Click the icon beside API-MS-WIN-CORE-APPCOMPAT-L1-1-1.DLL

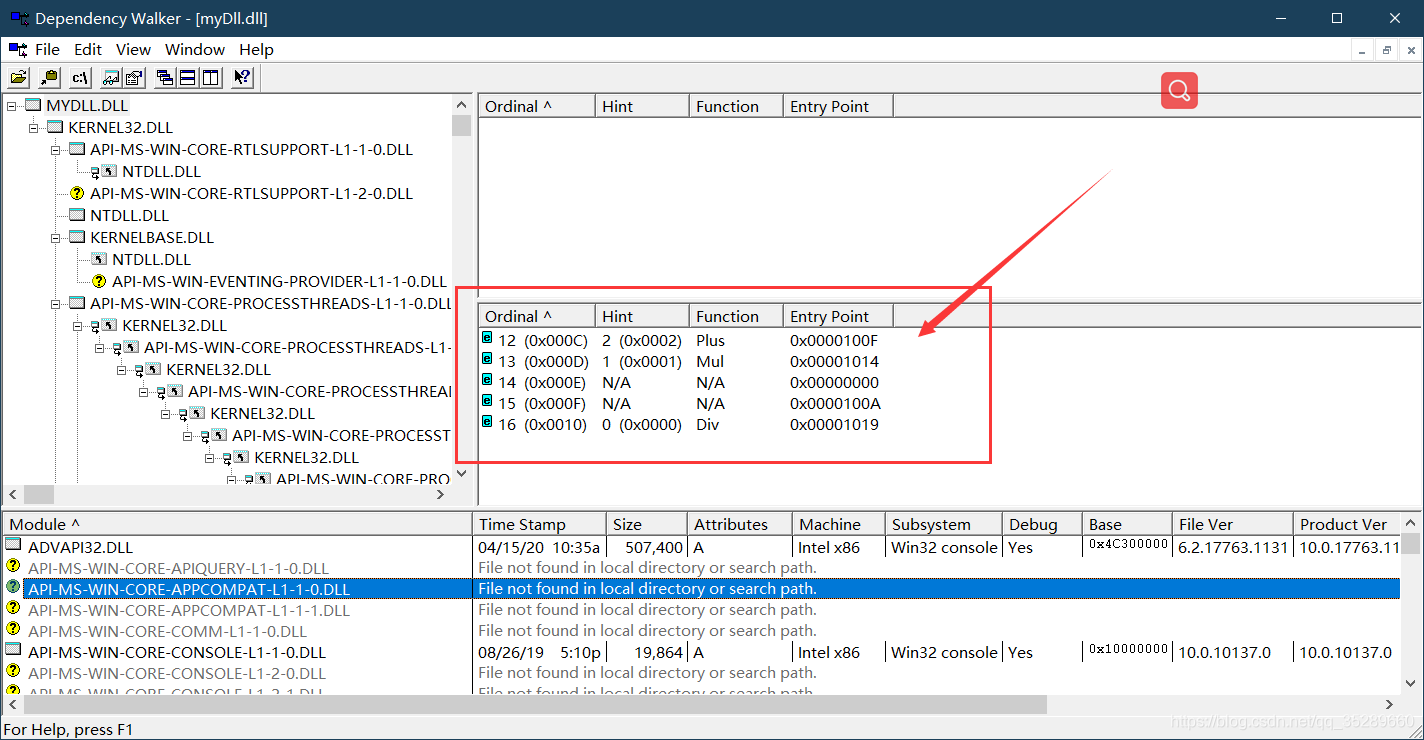[13, 609]
